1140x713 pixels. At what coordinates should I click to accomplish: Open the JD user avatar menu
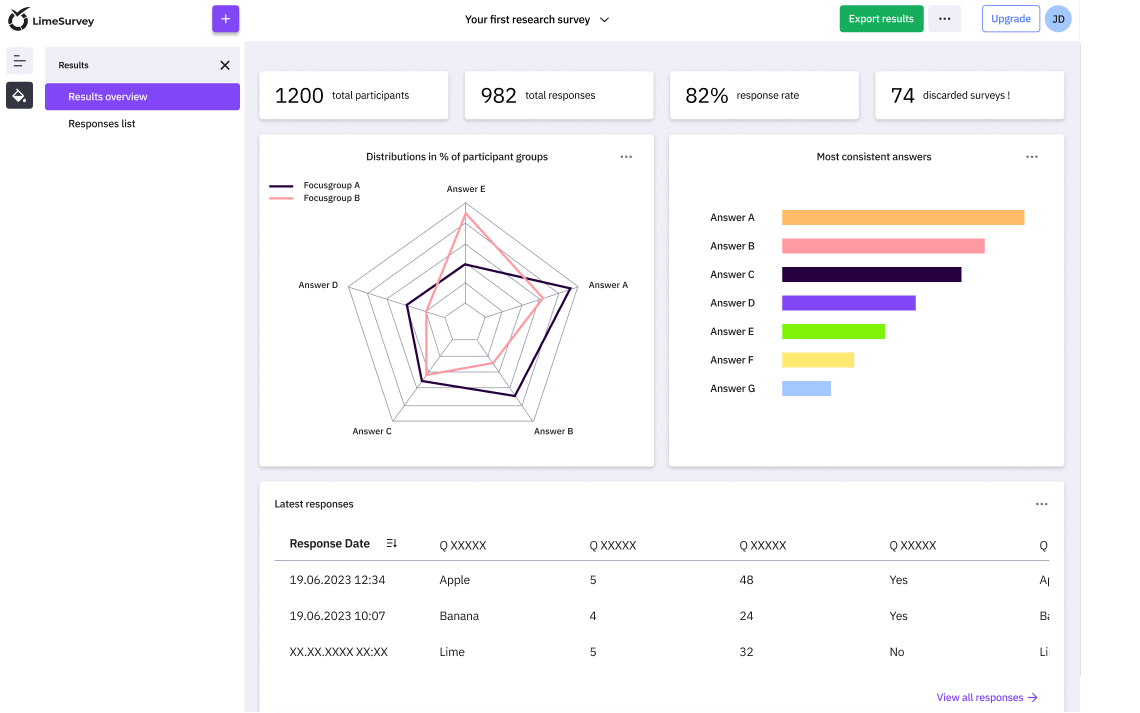1058,18
